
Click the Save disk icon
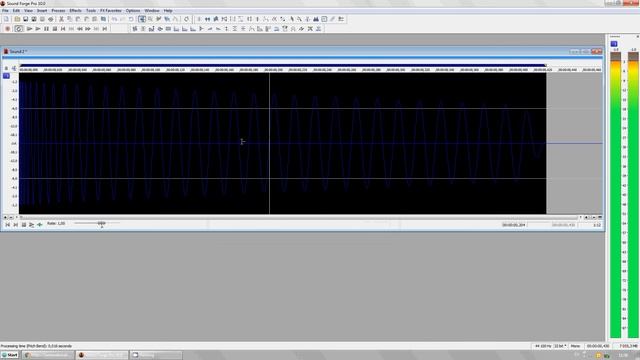point(25,19)
